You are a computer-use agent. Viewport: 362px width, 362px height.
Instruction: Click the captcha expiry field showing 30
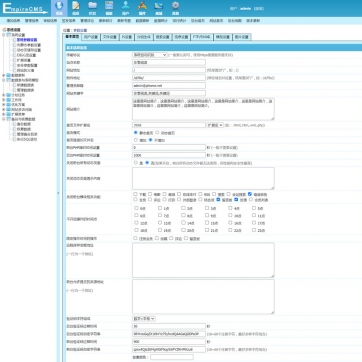tap(169, 326)
